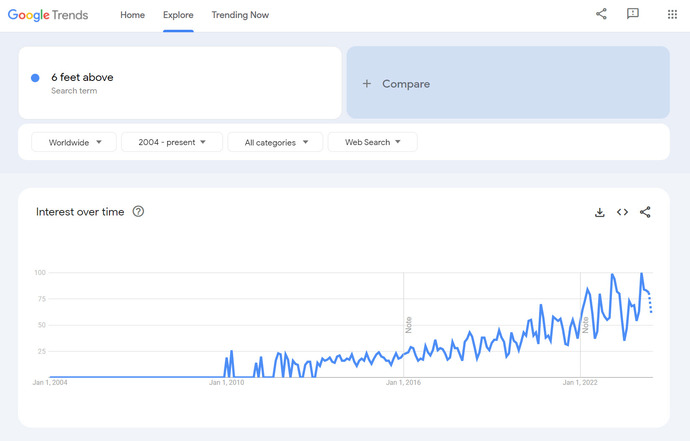Open the send feedback icon
Viewport: 690px width, 441px height.
point(633,14)
